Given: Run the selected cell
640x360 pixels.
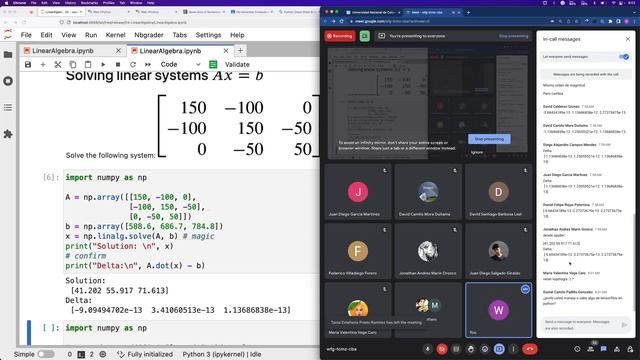Looking at the screenshot, I should tap(103, 64).
